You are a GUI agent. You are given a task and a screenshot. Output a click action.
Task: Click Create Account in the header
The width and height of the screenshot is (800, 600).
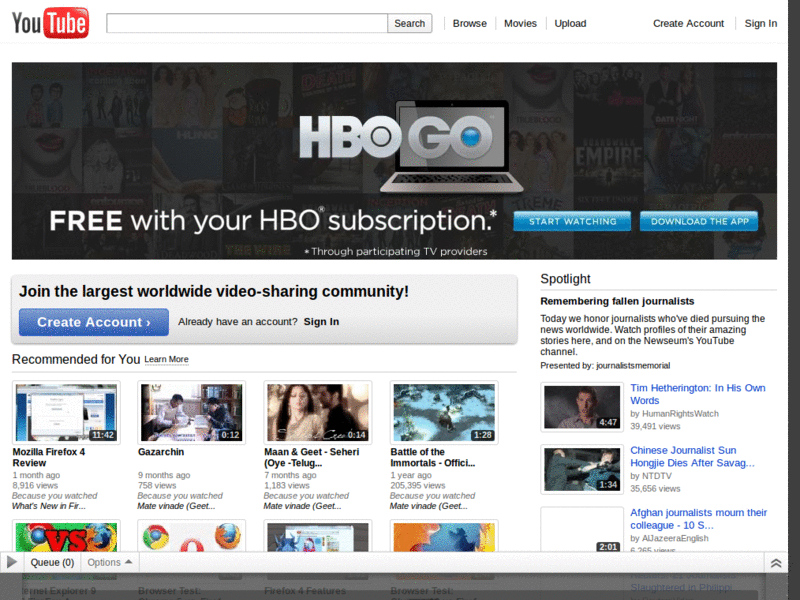pos(688,23)
